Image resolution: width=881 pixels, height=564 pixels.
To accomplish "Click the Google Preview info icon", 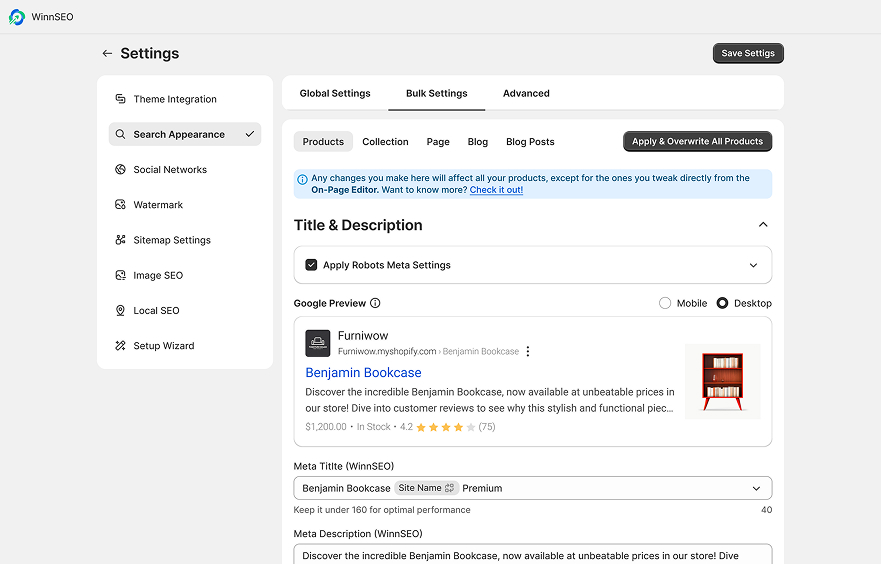I will click(x=375, y=303).
